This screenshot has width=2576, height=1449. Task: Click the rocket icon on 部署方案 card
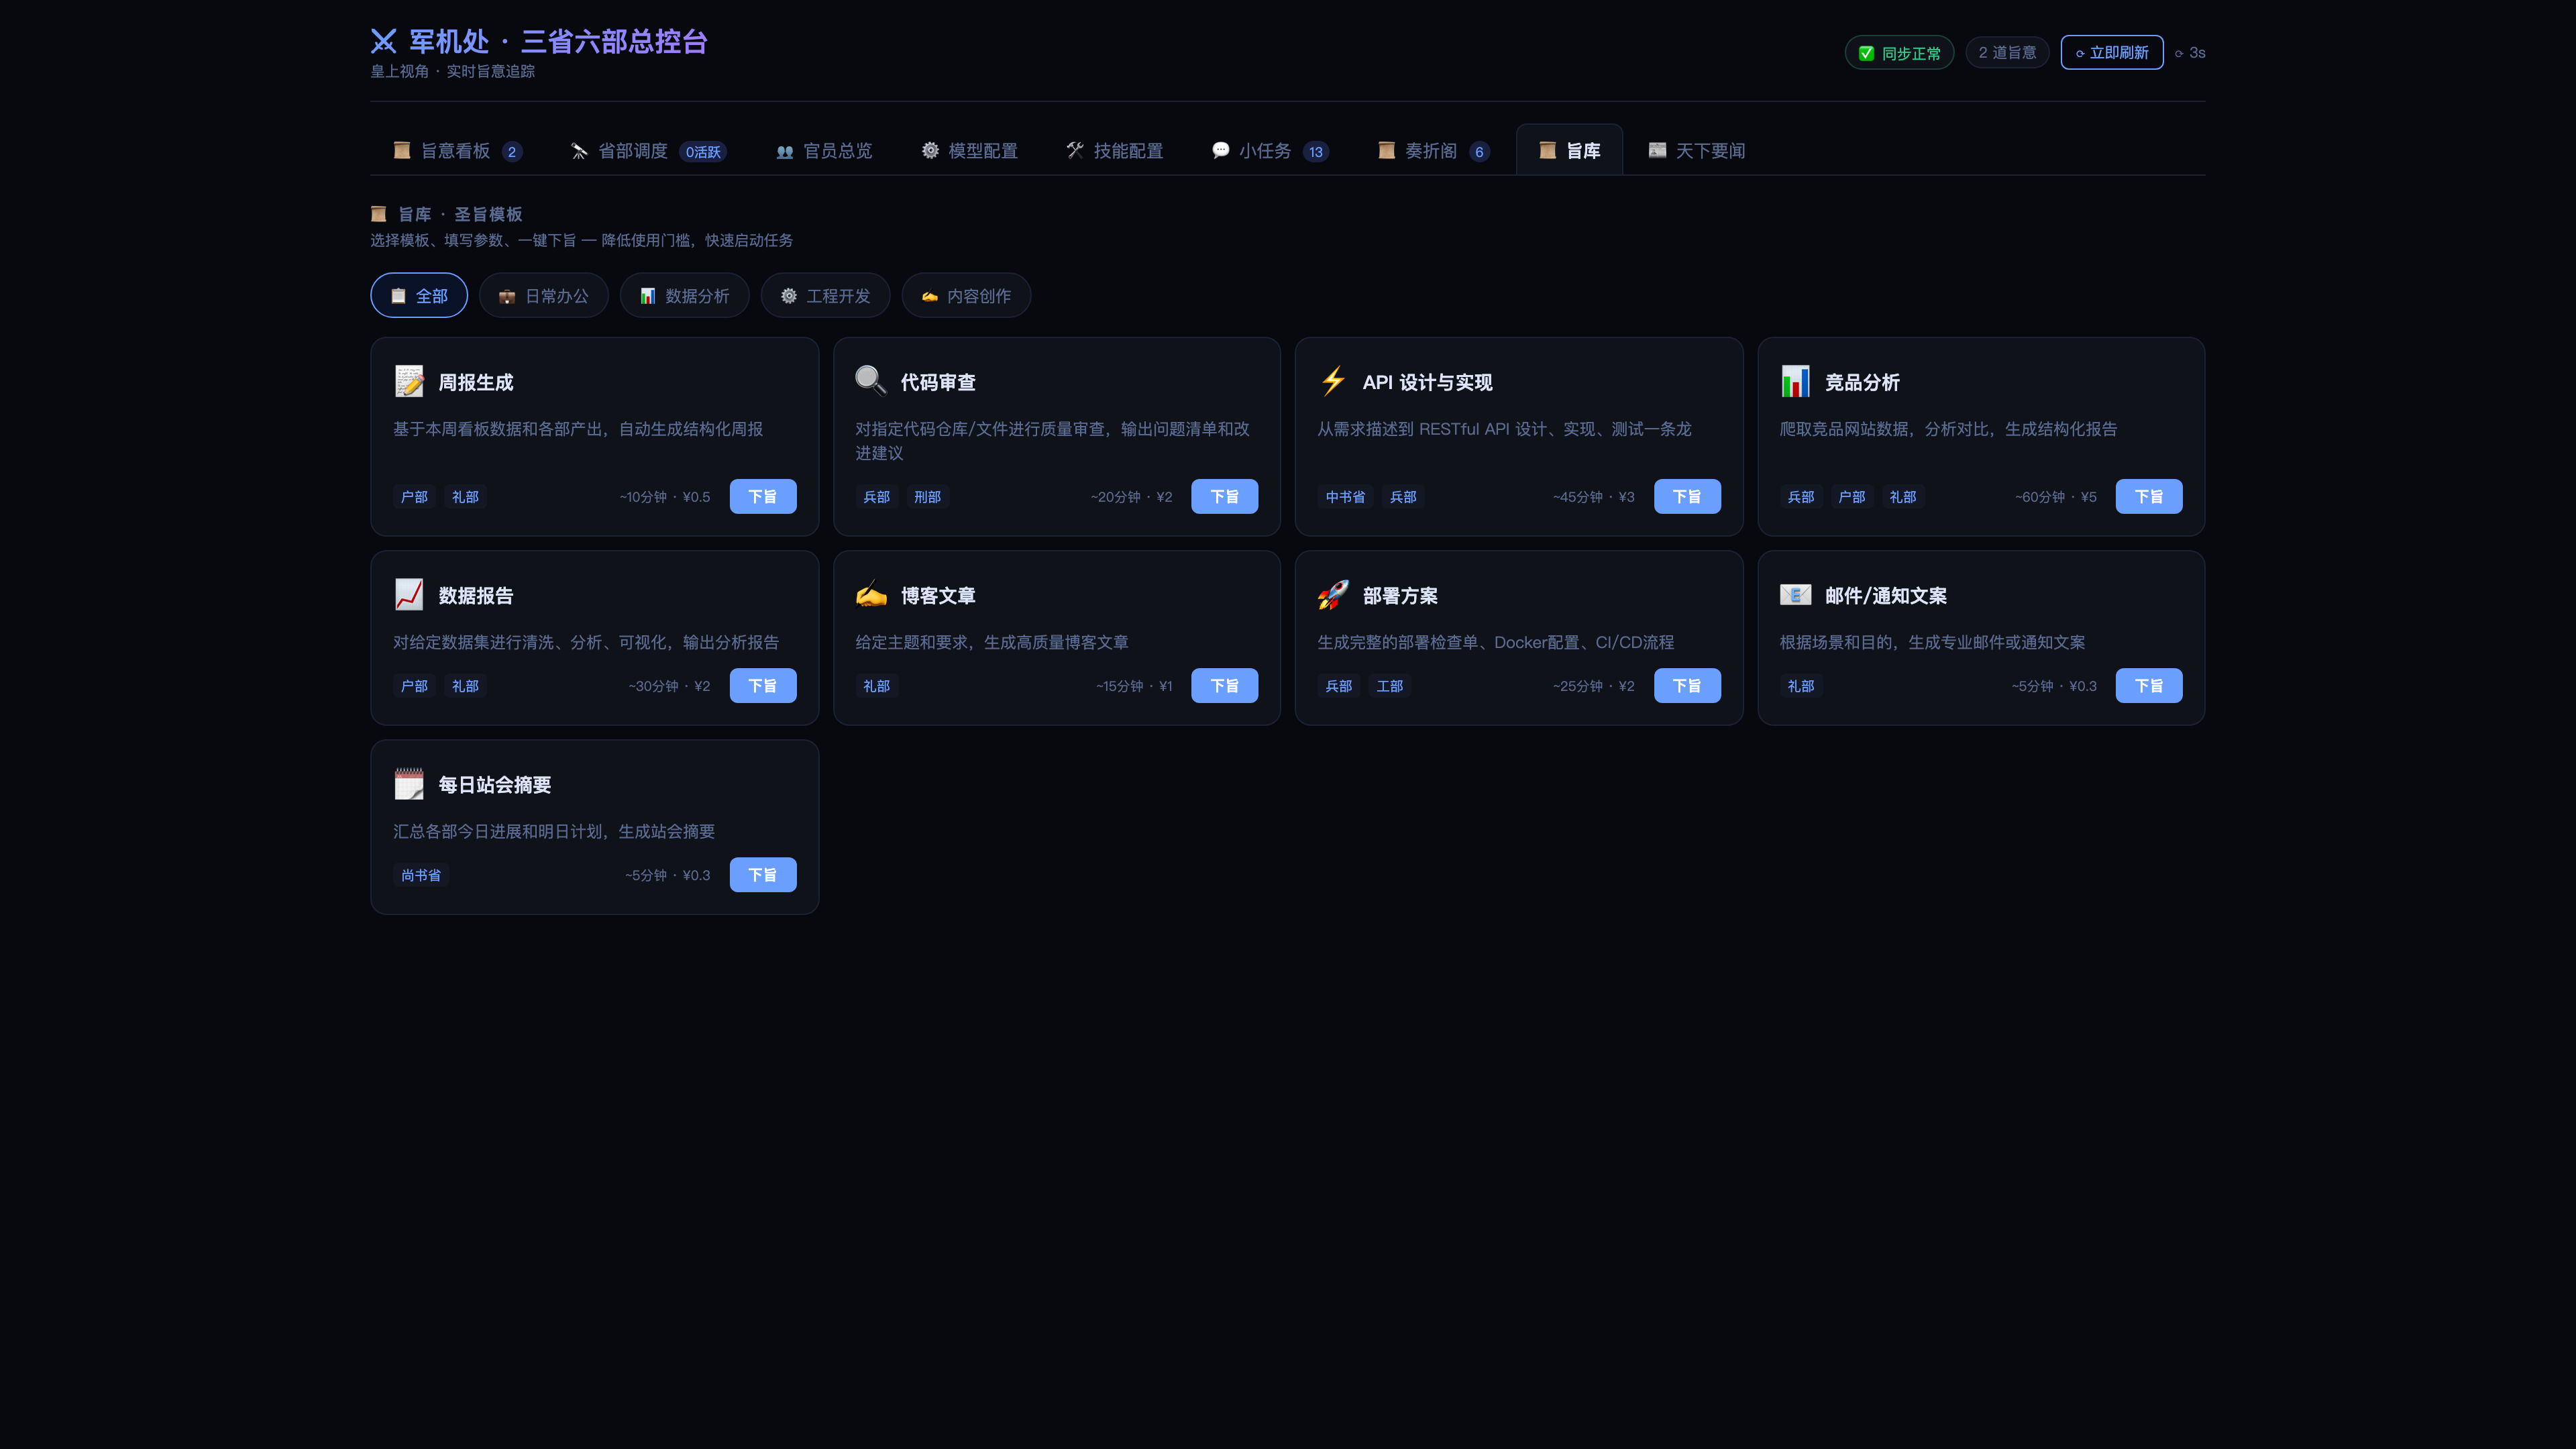[x=1333, y=595]
